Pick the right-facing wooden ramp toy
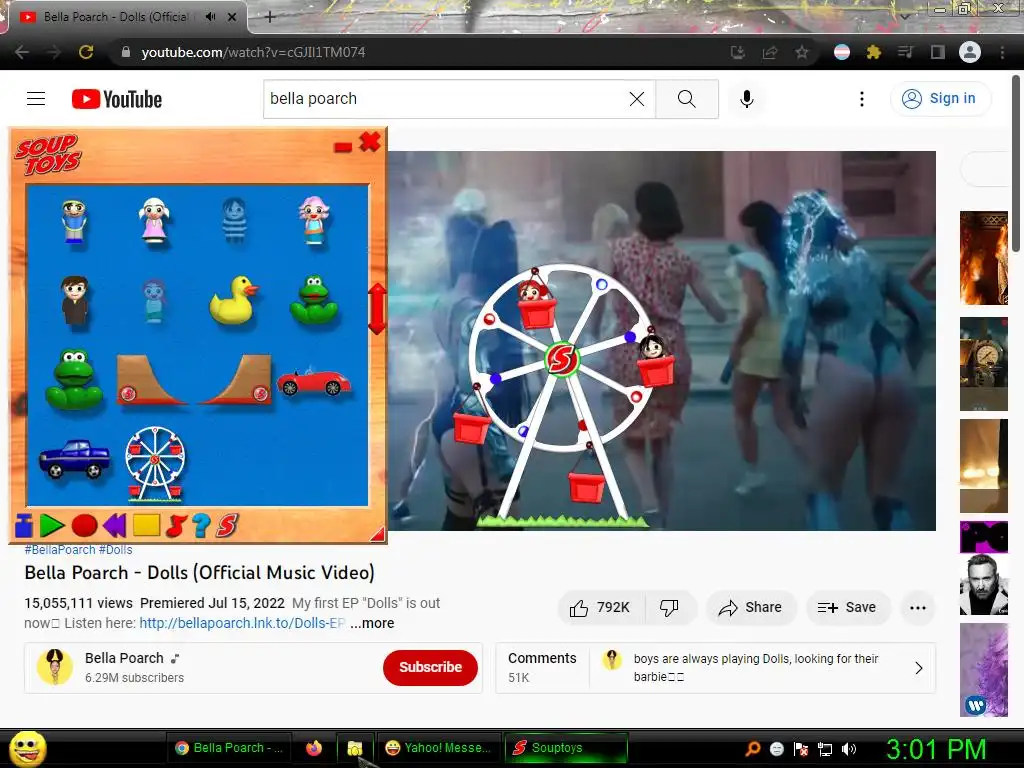 [x=236, y=379]
